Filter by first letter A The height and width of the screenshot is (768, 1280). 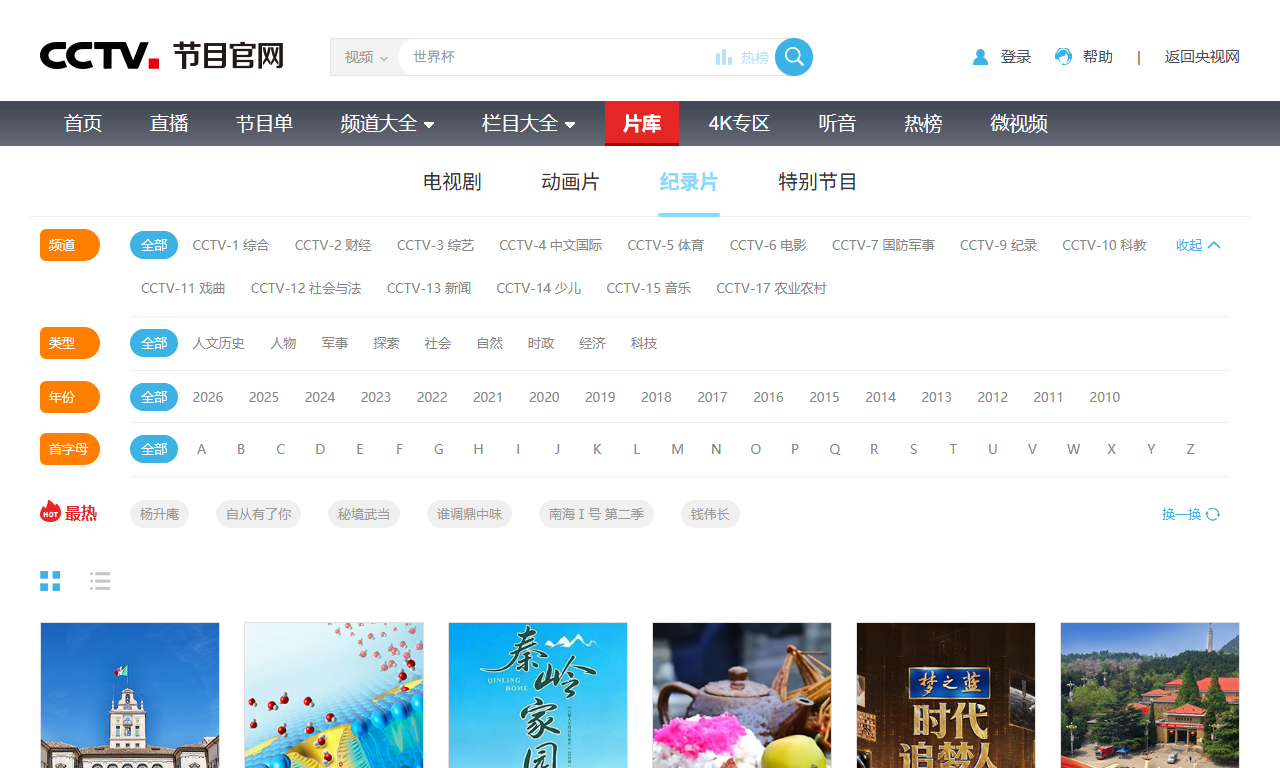(x=201, y=449)
